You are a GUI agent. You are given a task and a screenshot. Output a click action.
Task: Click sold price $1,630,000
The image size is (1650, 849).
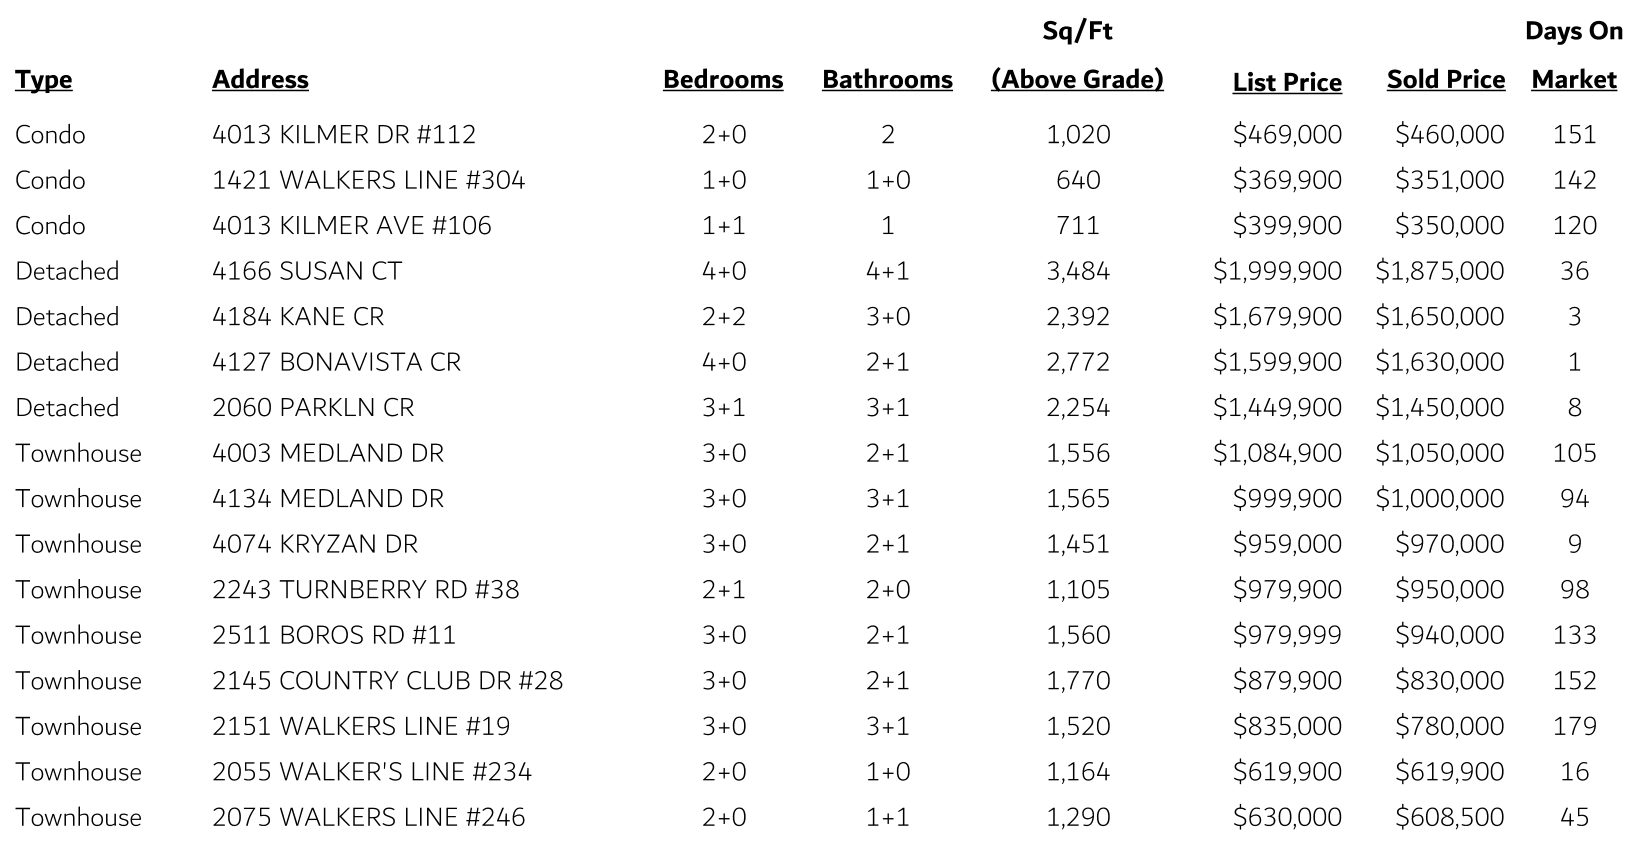click(1439, 362)
